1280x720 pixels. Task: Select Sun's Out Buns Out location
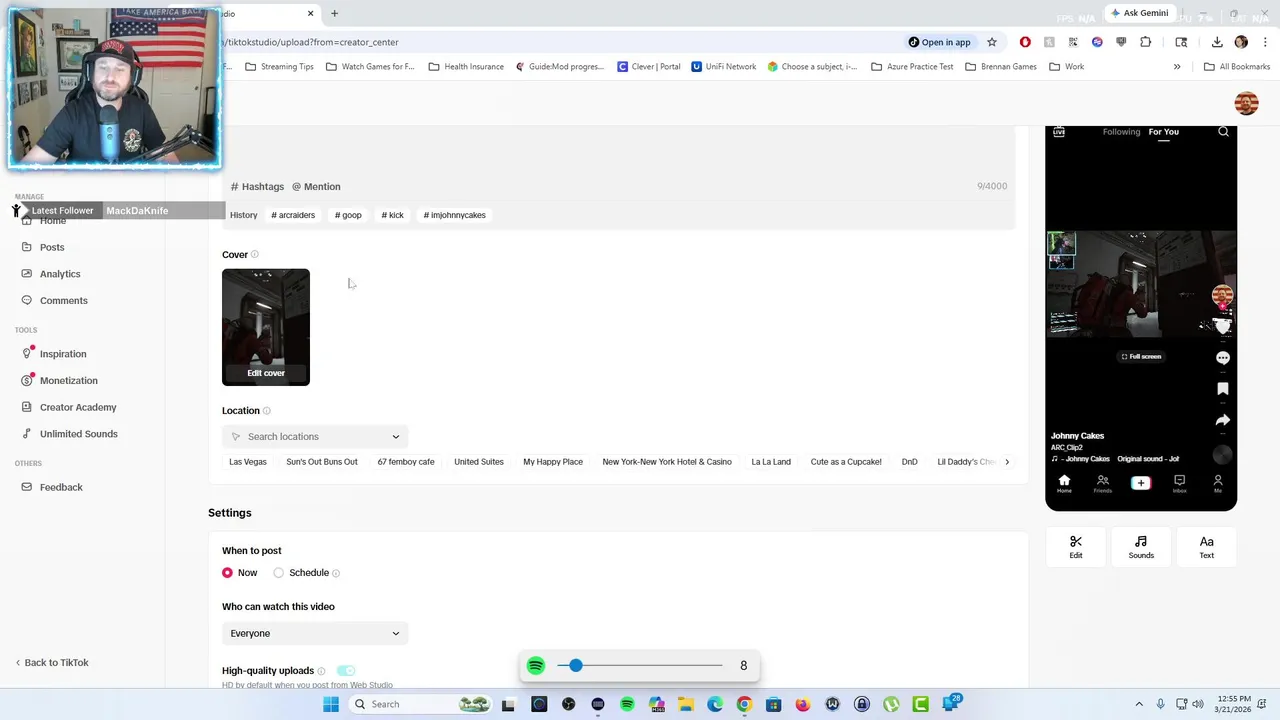tap(322, 462)
